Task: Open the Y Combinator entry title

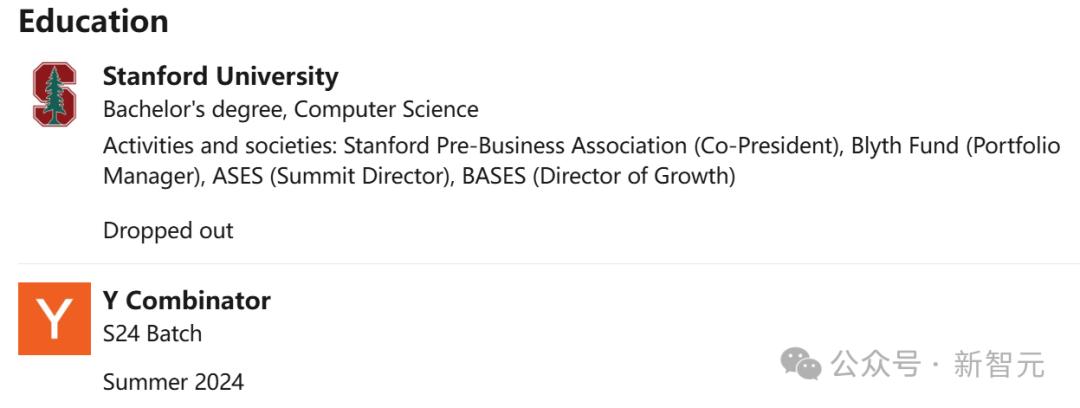Action: pos(186,300)
